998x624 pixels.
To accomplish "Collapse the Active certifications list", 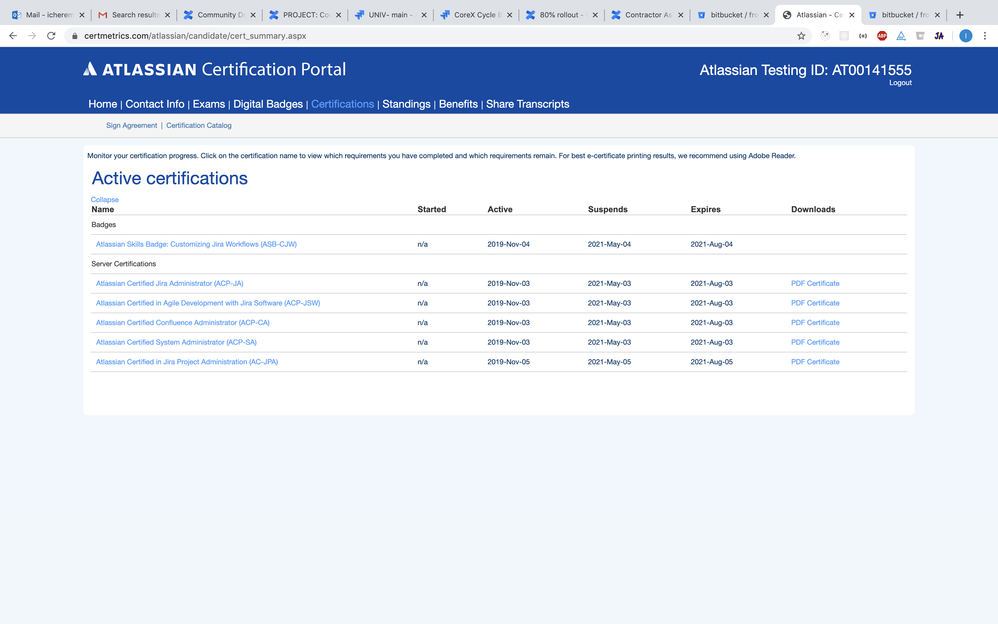I will [x=104, y=199].
